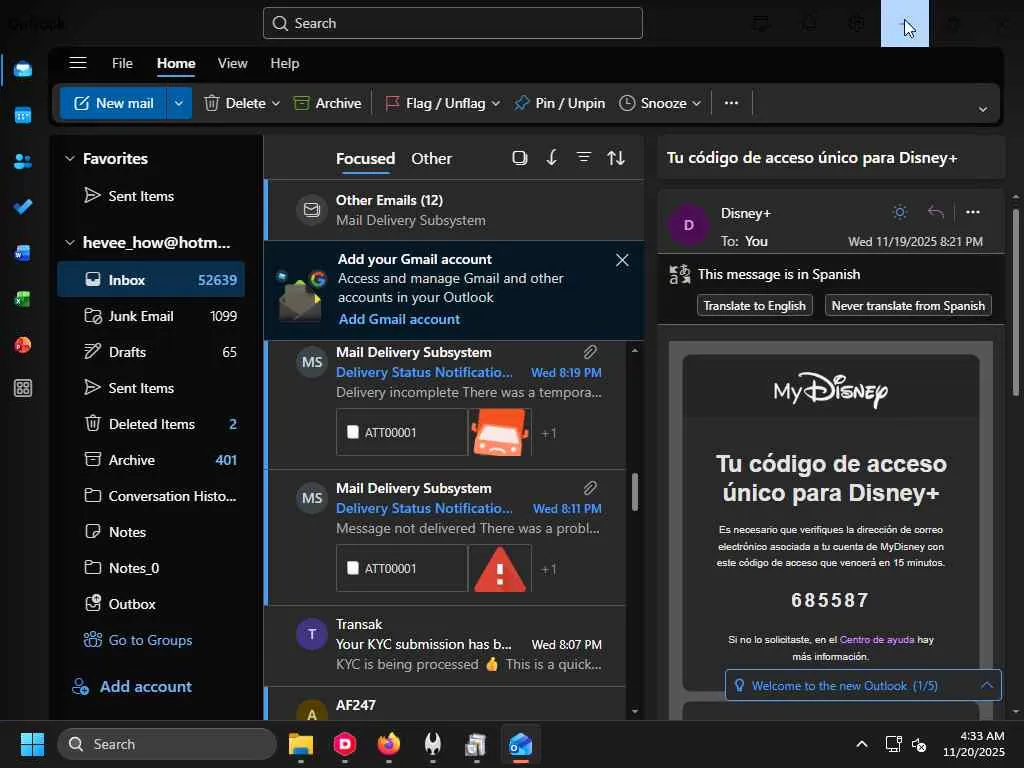Open the Outbox folder
This screenshot has height=768, width=1024.
tap(151, 604)
